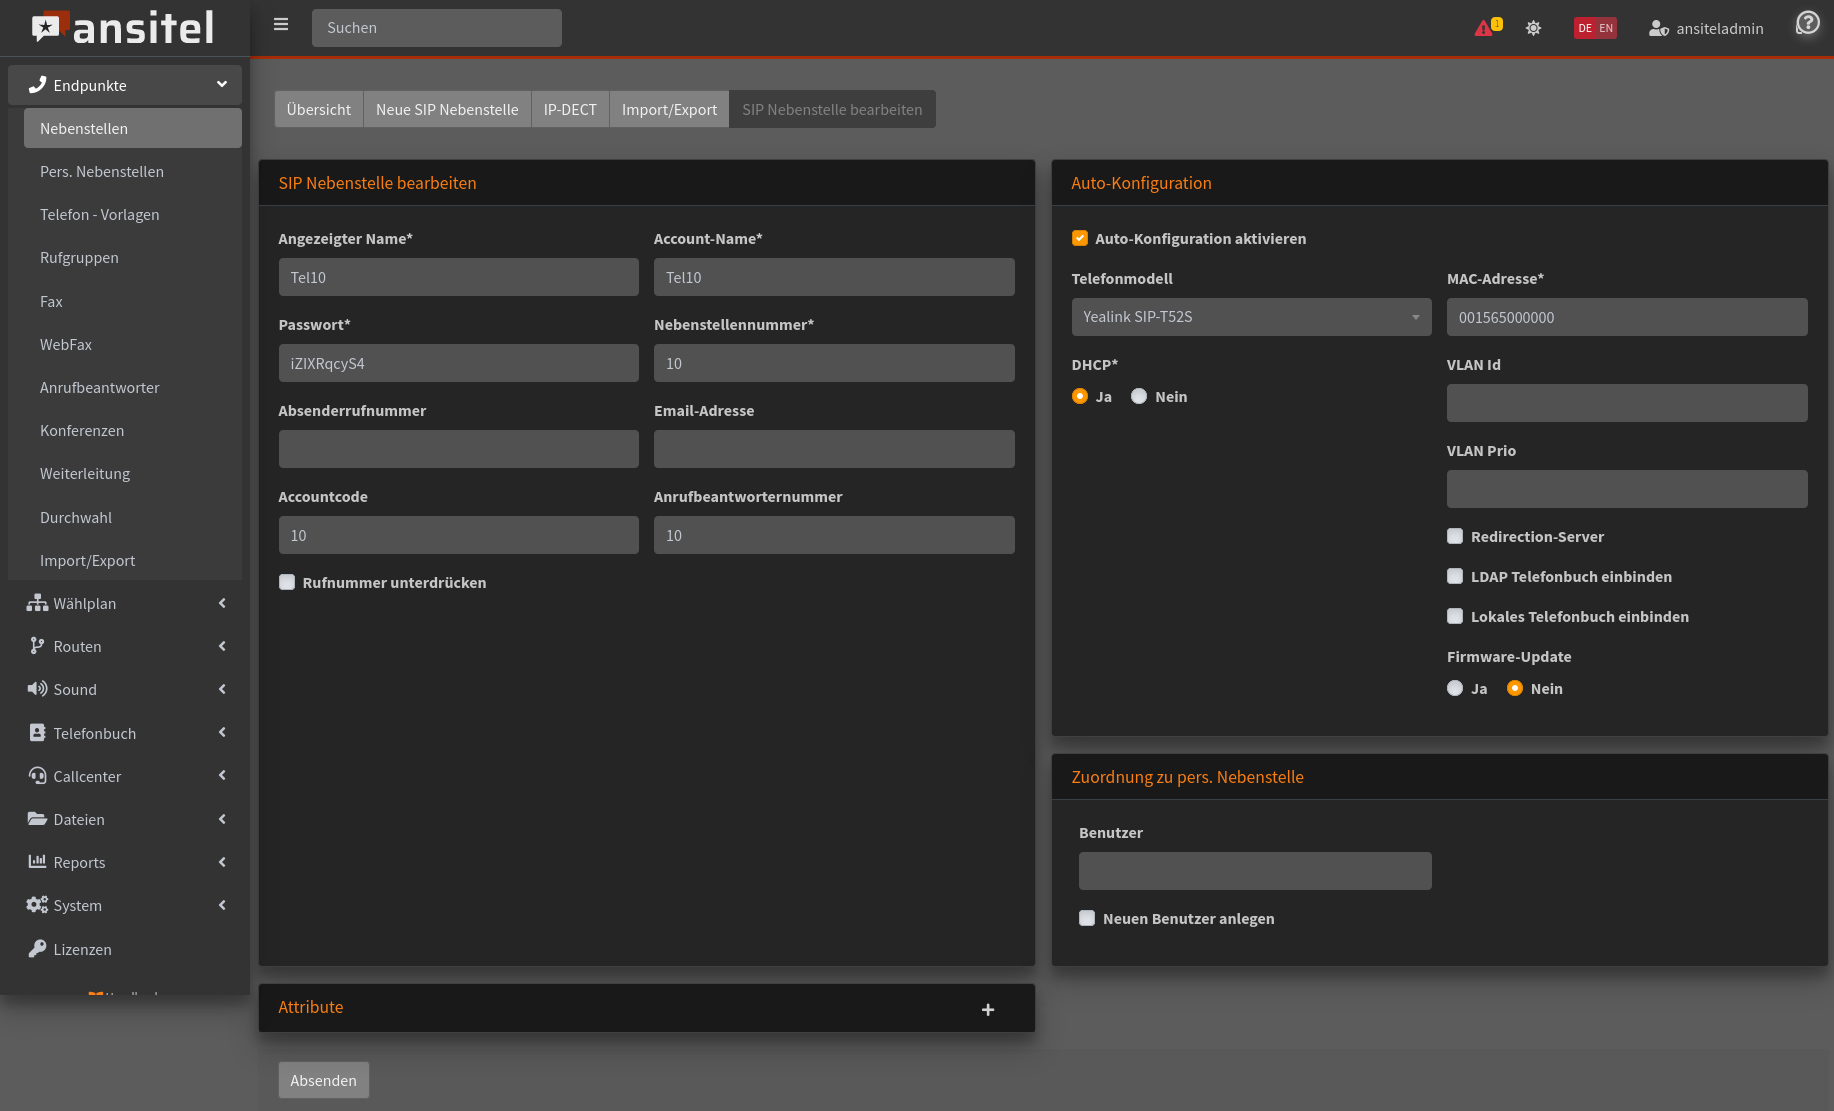Viewport: 1834px width, 1111px height.
Task: Click the ansiteladmin user icon
Action: click(x=1658, y=28)
